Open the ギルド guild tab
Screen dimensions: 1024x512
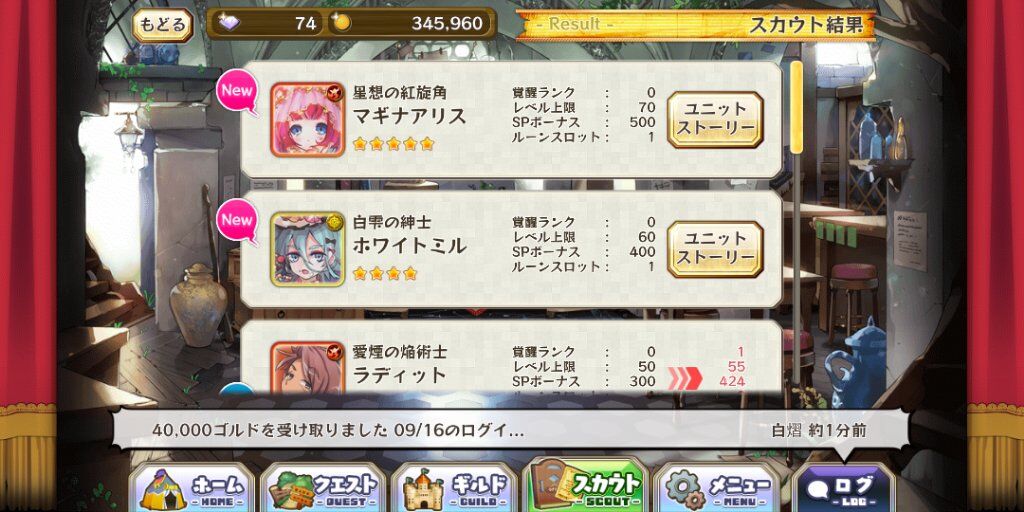coord(454,487)
